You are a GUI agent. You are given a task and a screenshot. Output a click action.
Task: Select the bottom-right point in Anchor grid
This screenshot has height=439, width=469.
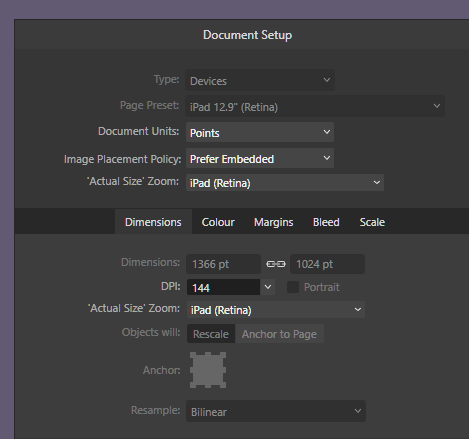click(x=223, y=385)
